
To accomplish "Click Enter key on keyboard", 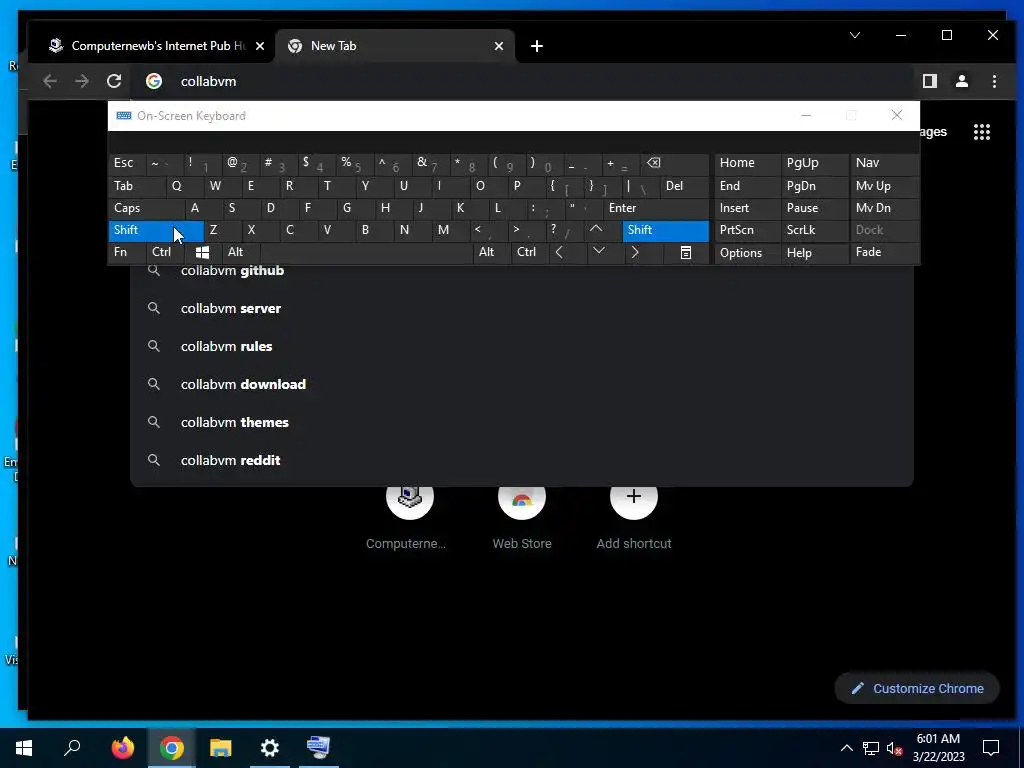I will click(x=656, y=208).
